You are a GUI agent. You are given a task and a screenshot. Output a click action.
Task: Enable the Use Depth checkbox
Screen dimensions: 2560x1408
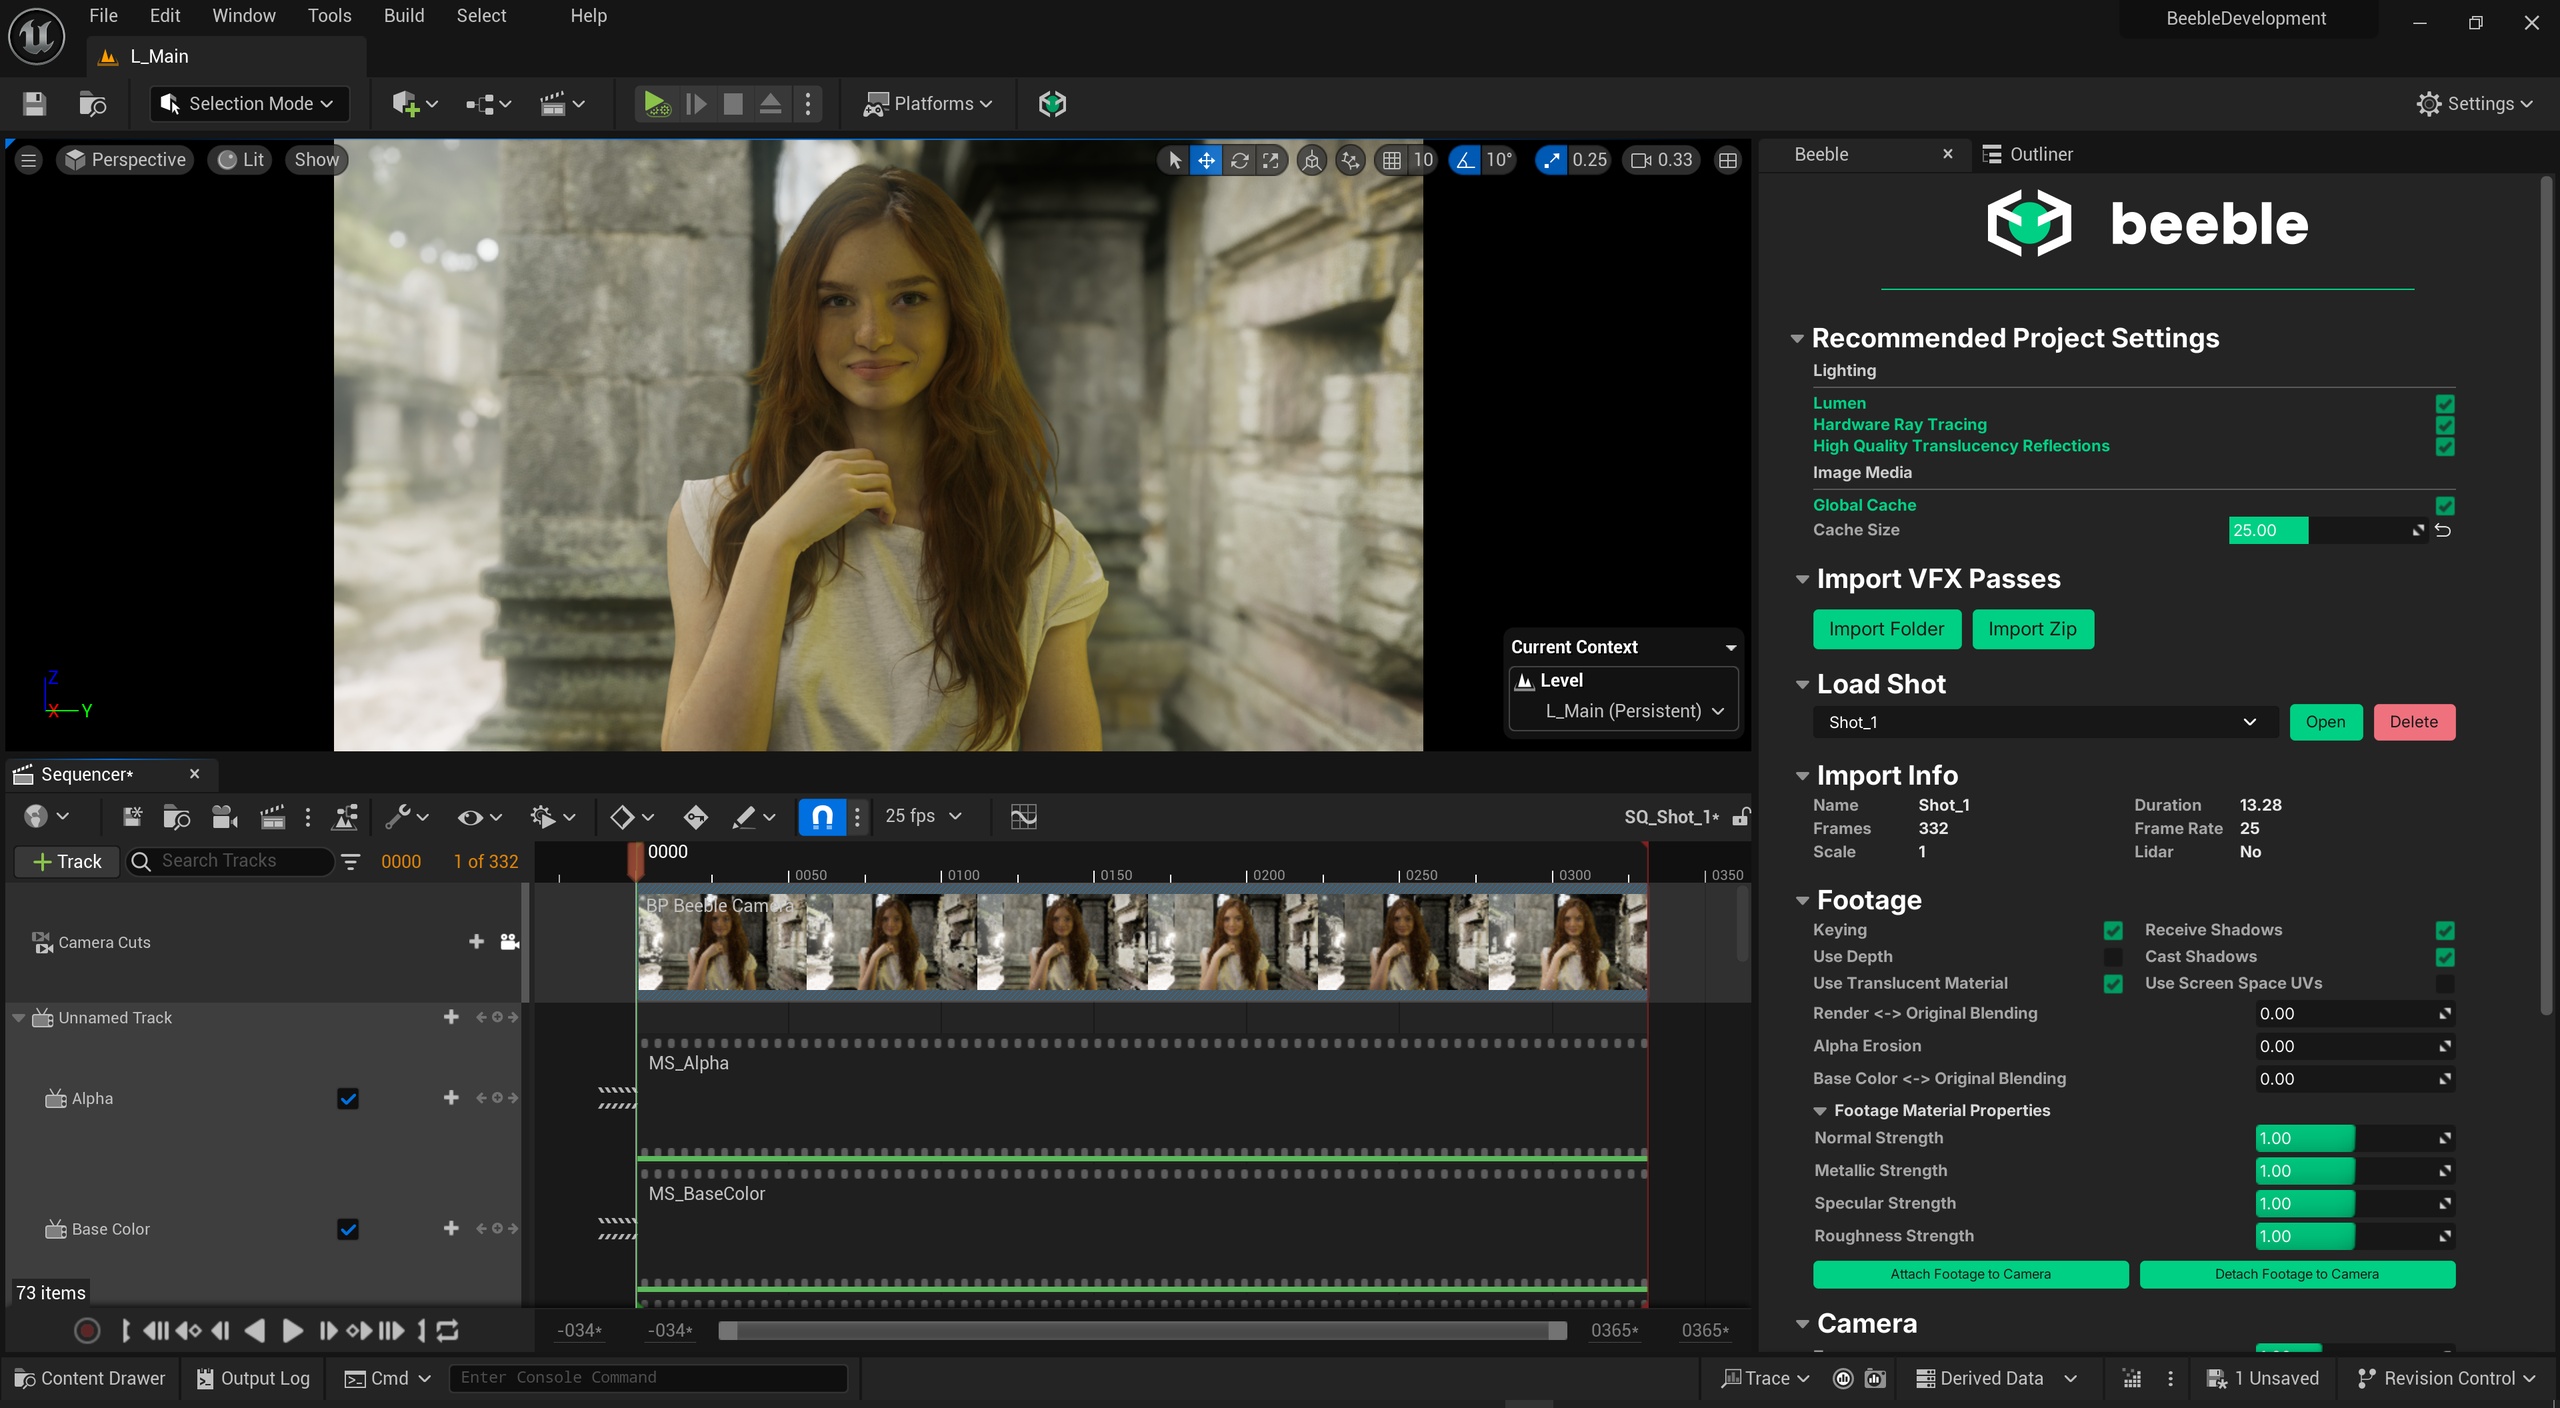[x=2113, y=957]
